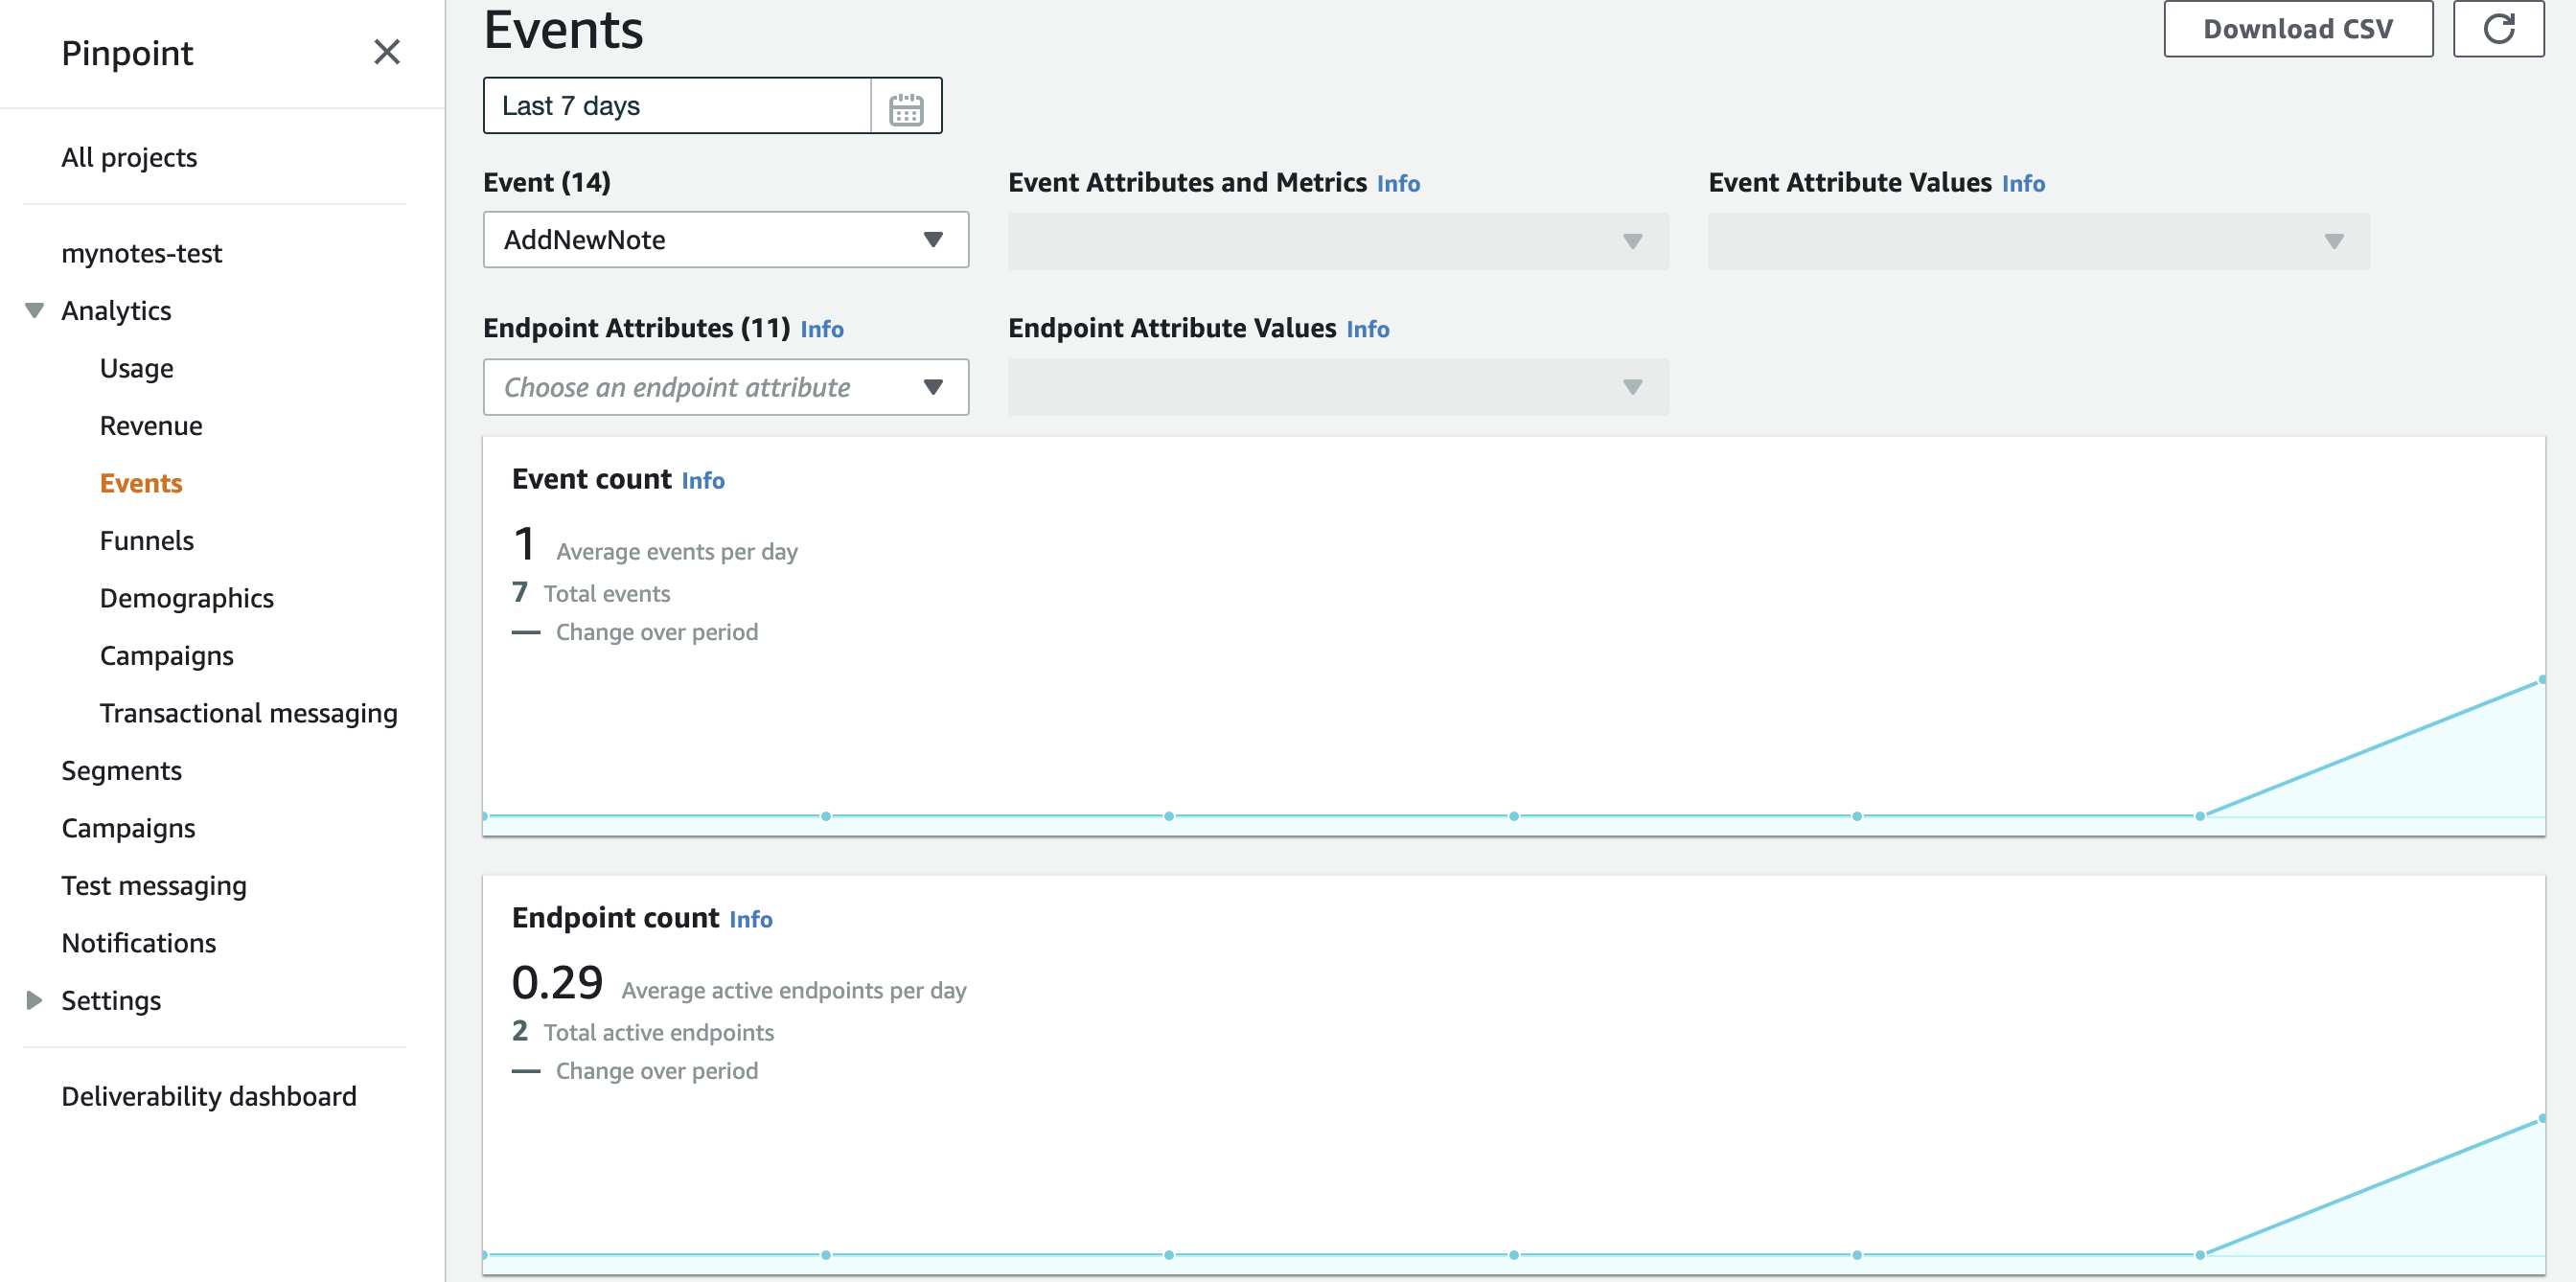
Task: Select Transactional messaging in sidebar
Action: pyautogui.click(x=248, y=713)
